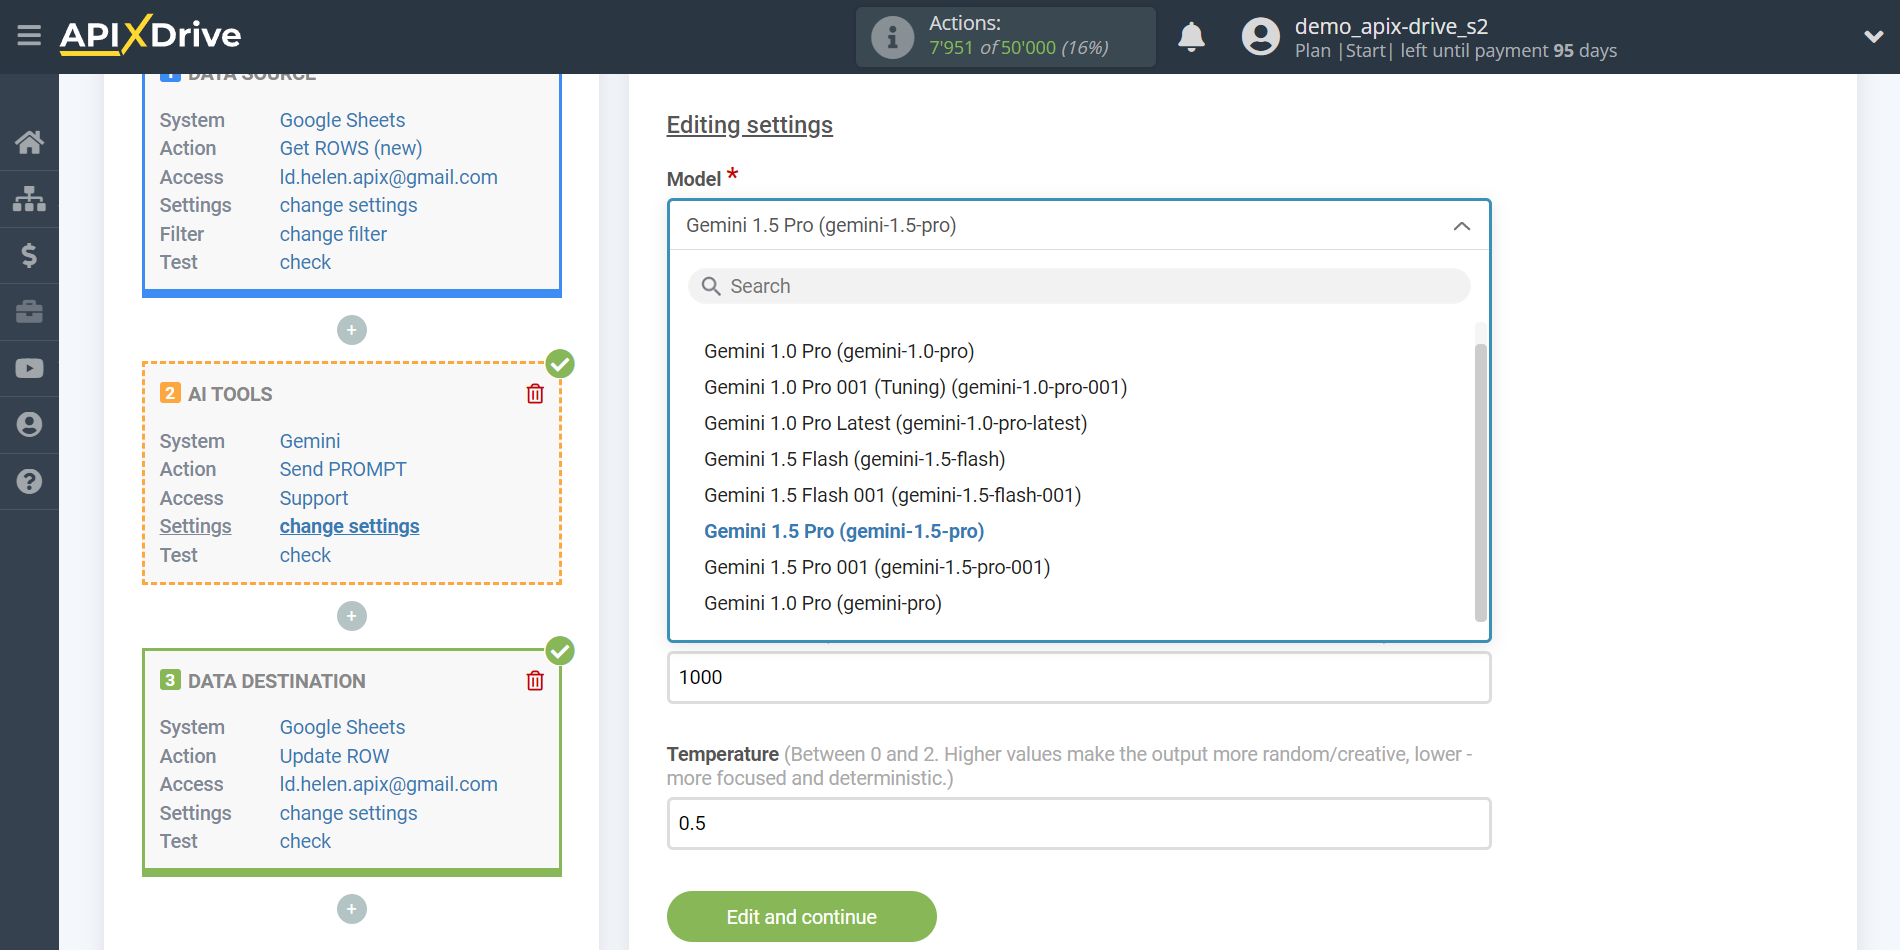Click demo_apix-drive_s2 account name
This screenshot has height=950, width=1900.
pyautogui.click(x=1391, y=26)
